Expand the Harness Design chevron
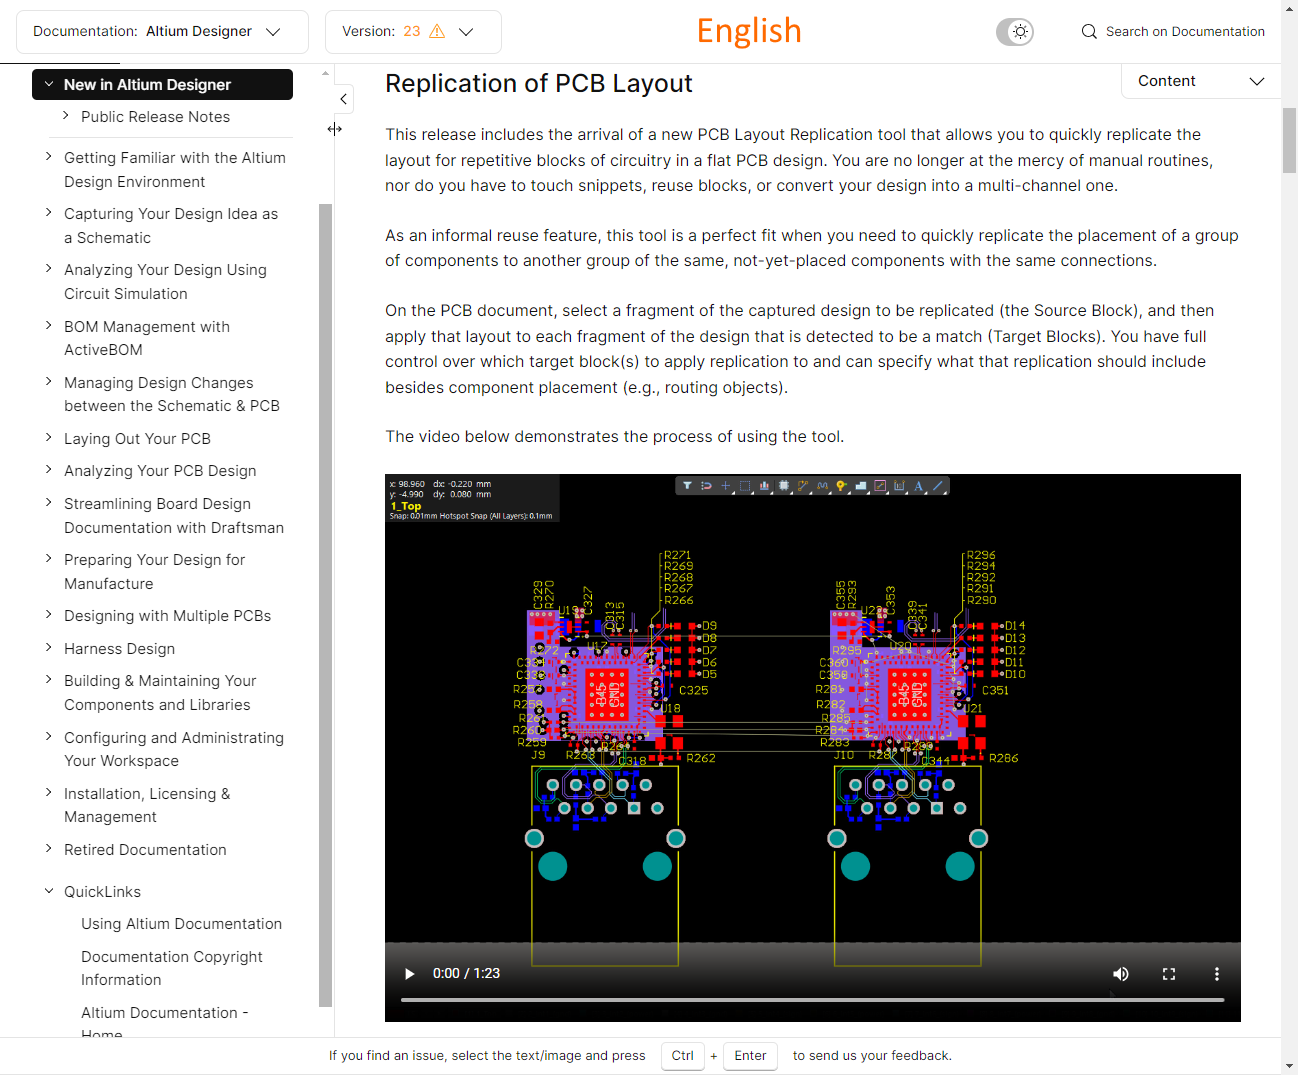The height and width of the screenshot is (1075, 1298). (x=49, y=648)
